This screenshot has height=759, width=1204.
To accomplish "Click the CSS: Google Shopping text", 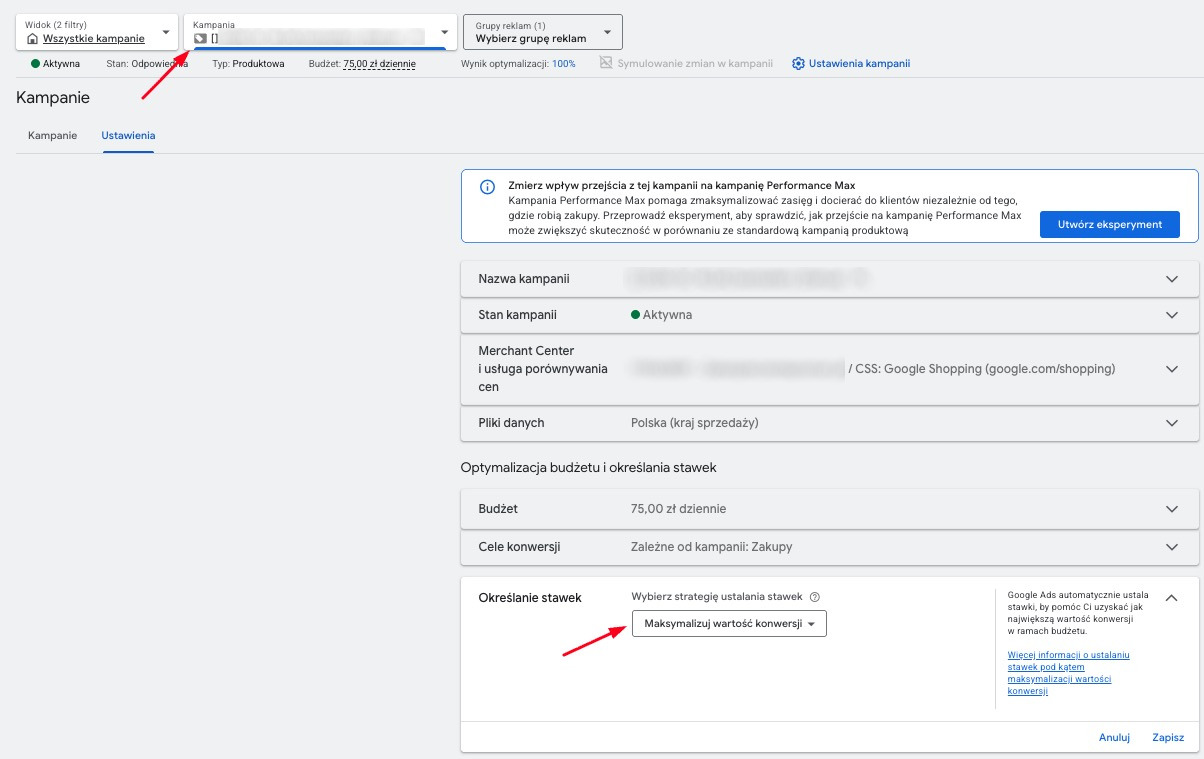I will 987,369.
